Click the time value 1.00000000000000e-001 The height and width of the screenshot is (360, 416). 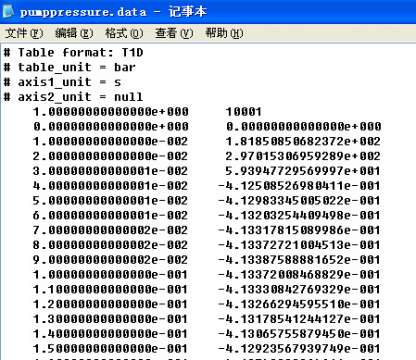point(111,274)
